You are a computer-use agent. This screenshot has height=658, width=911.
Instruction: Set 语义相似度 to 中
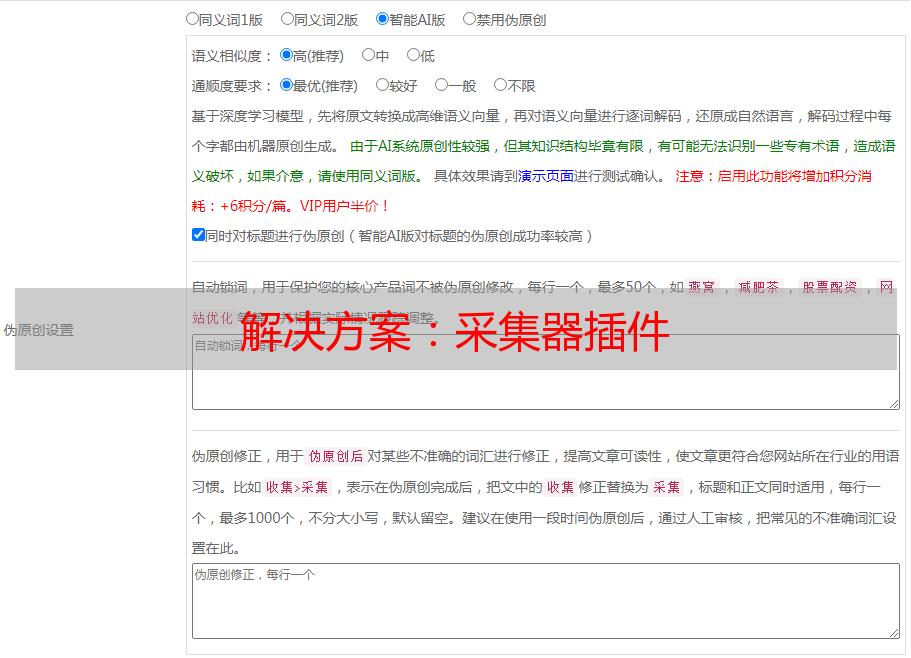[x=368, y=55]
